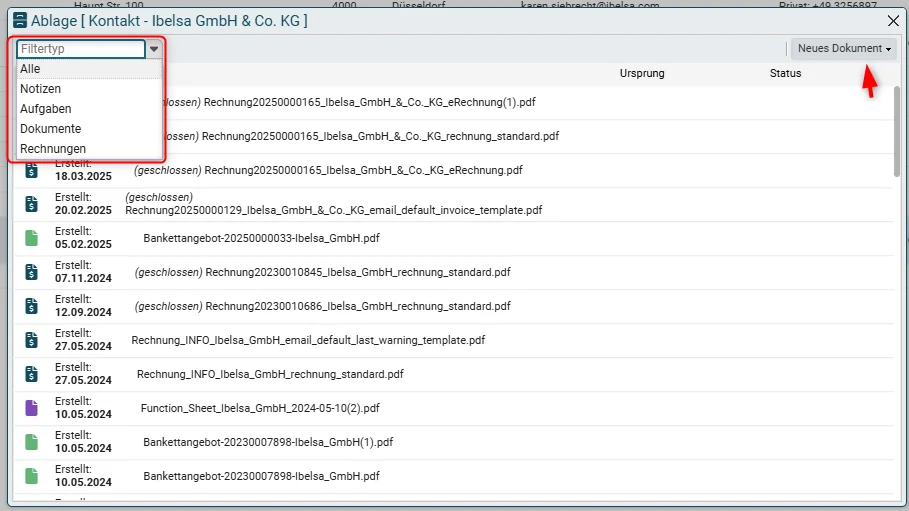Collapse the Filtertyp dropdown arrow

tap(154, 49)
